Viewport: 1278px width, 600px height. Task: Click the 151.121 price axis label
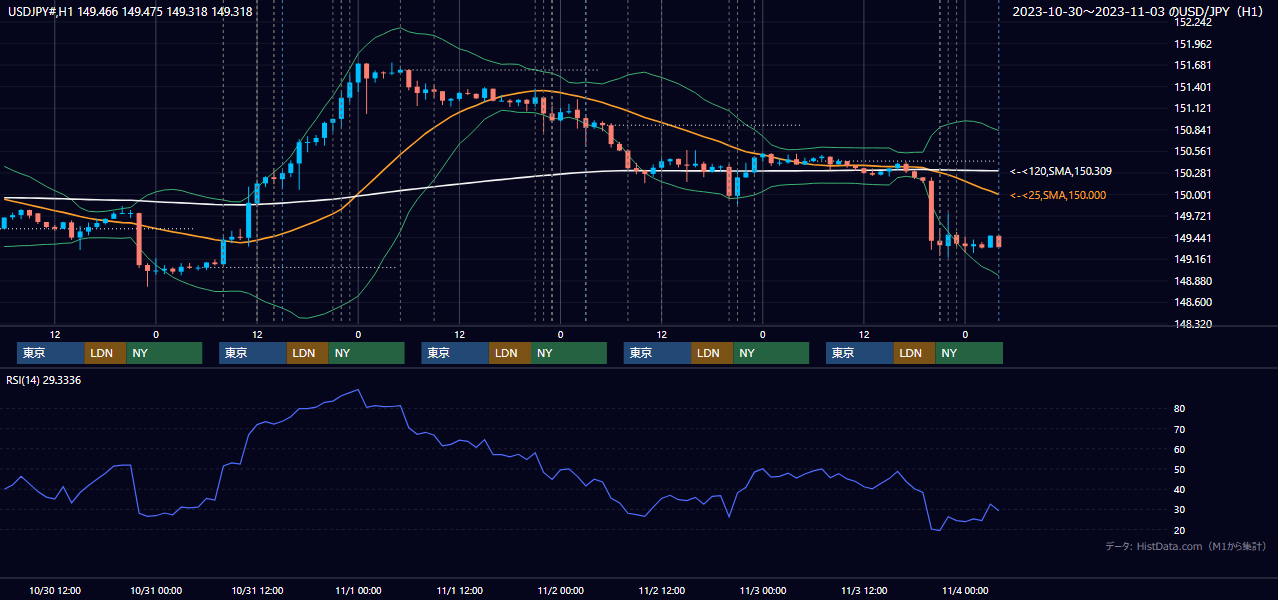click(x=1193, y=108)
